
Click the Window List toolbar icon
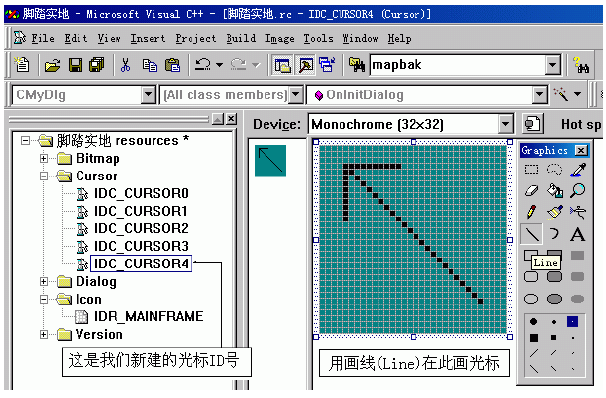point(327,65)
